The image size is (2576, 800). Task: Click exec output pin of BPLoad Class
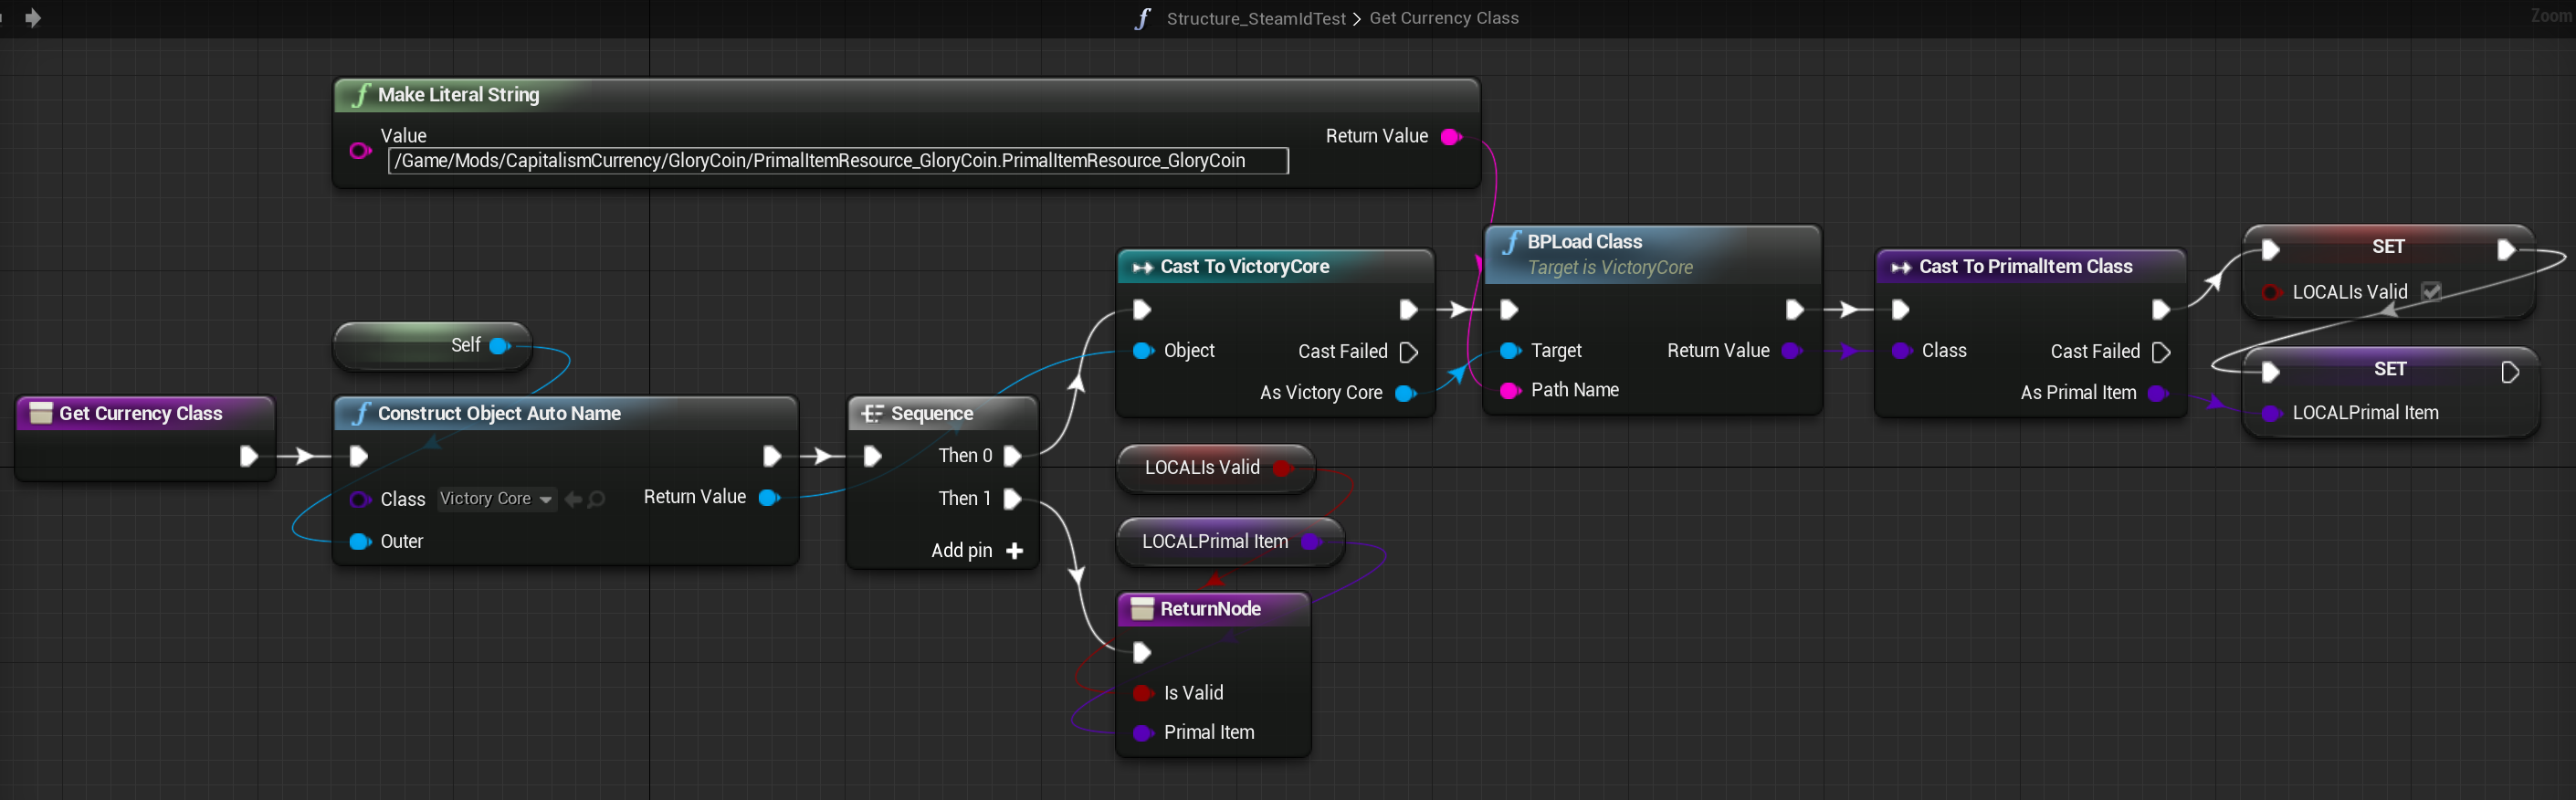pyautogui.click(x=1795, y=310)
